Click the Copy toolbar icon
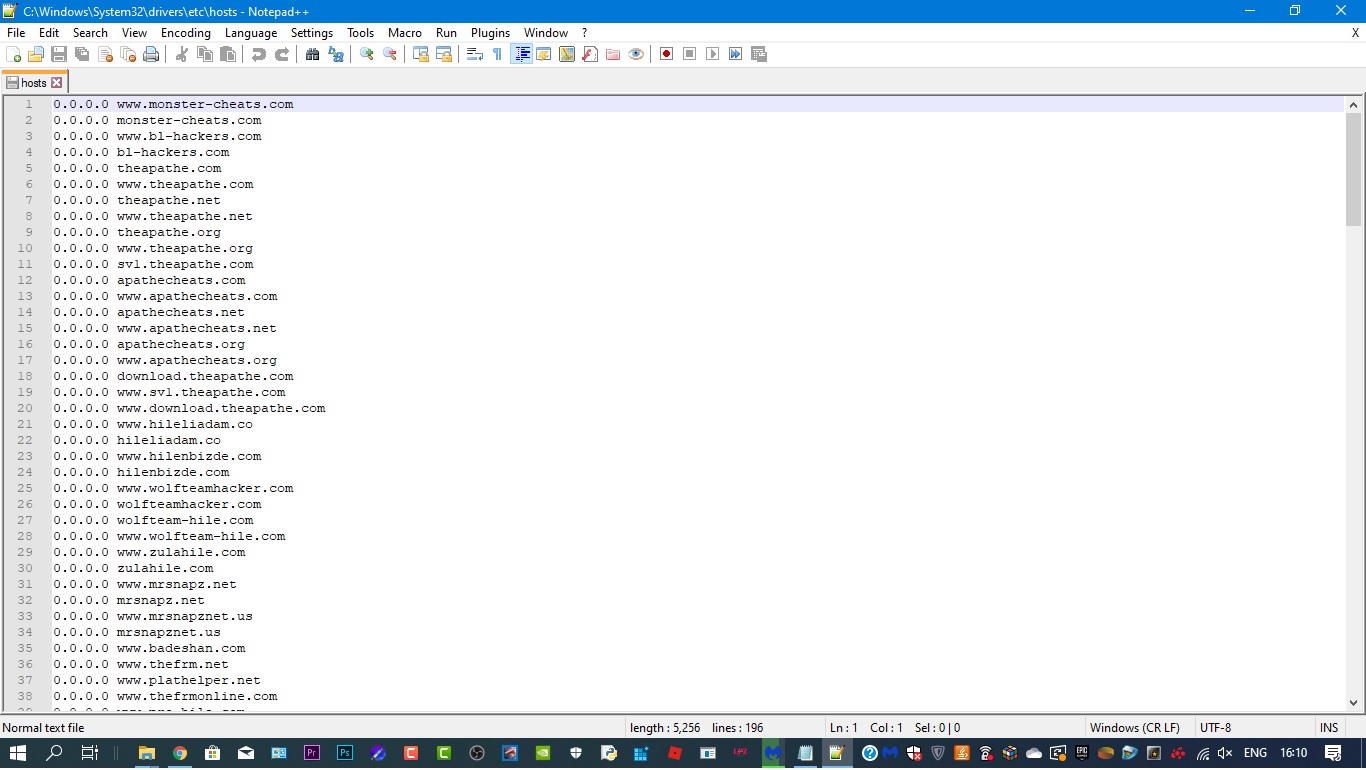The image size is (1366, 770). point(205,54)
